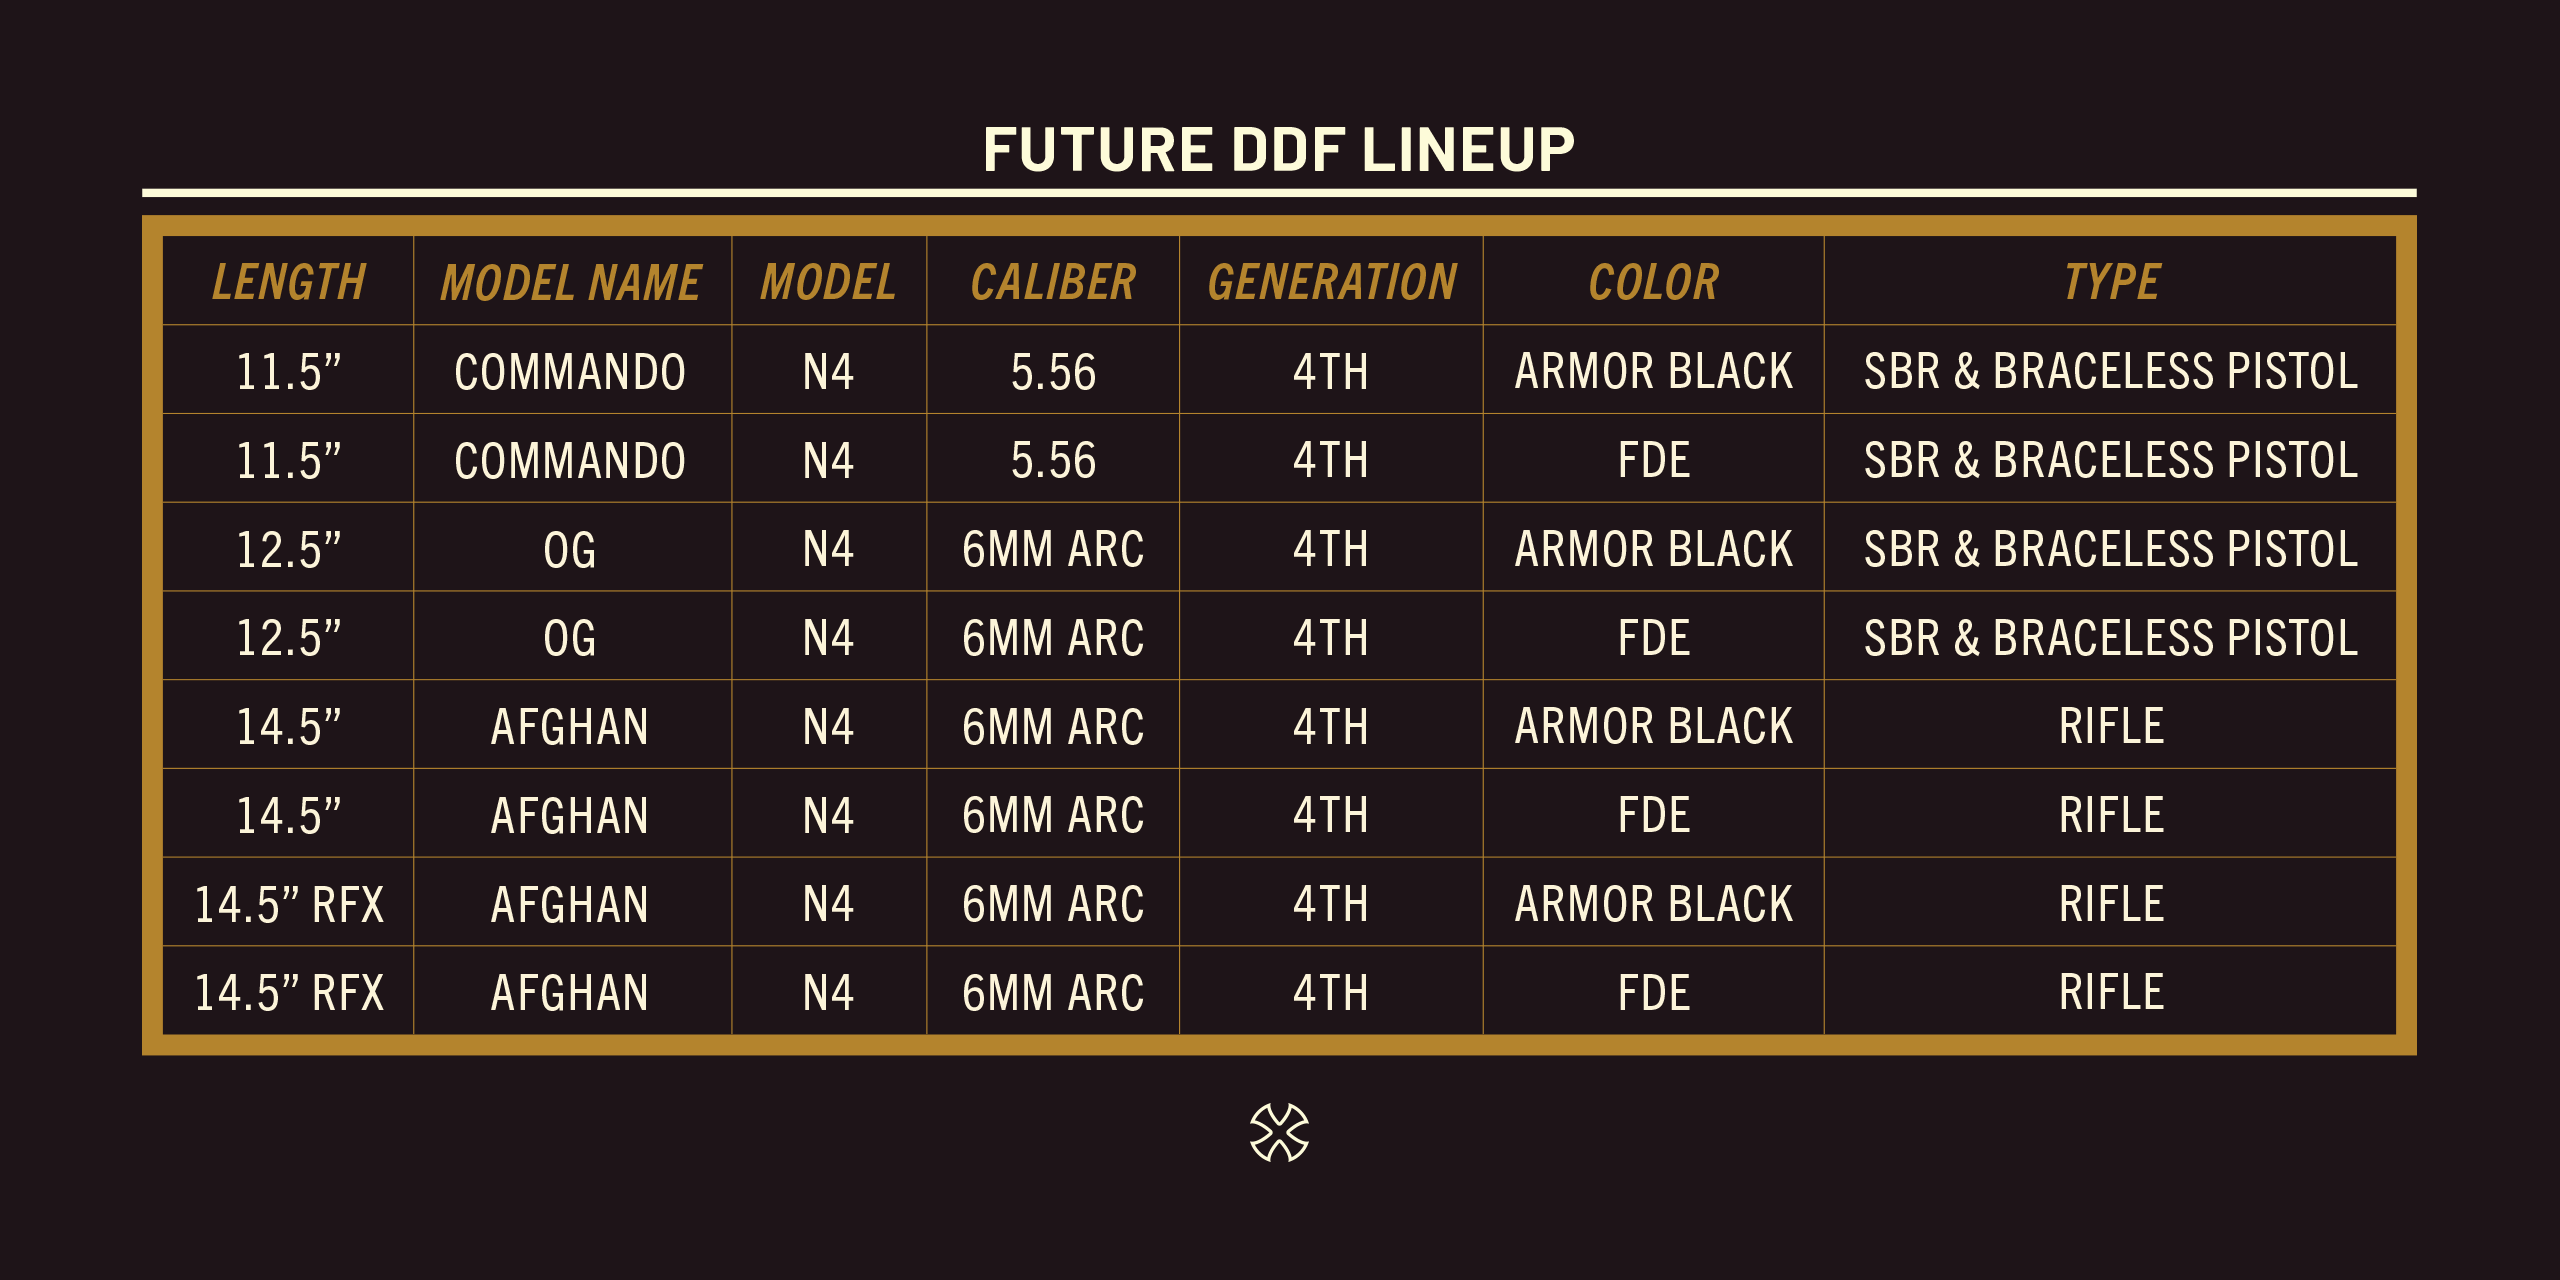Click the GENERATION column header
The width and height of the screenshot is (2560, 1280).
point(1331,282)
